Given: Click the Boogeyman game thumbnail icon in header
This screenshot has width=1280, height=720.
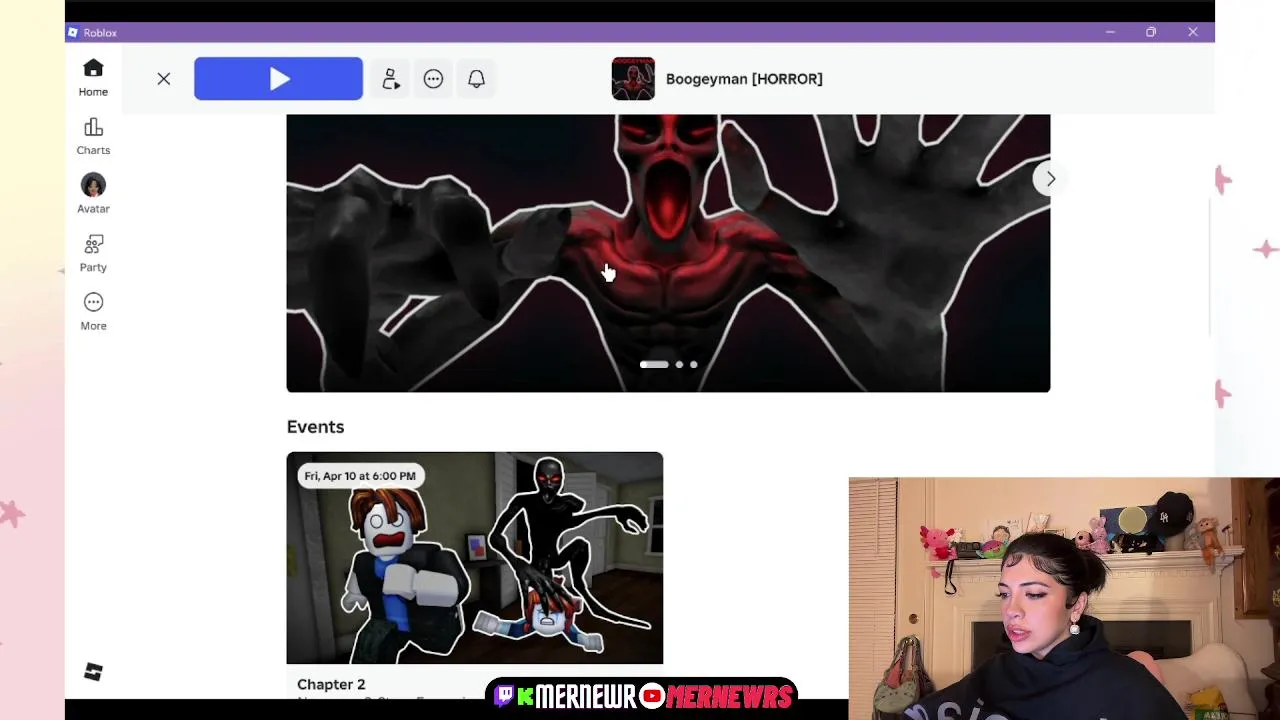Looking at the screenshot, I should (x=633, y=79).
